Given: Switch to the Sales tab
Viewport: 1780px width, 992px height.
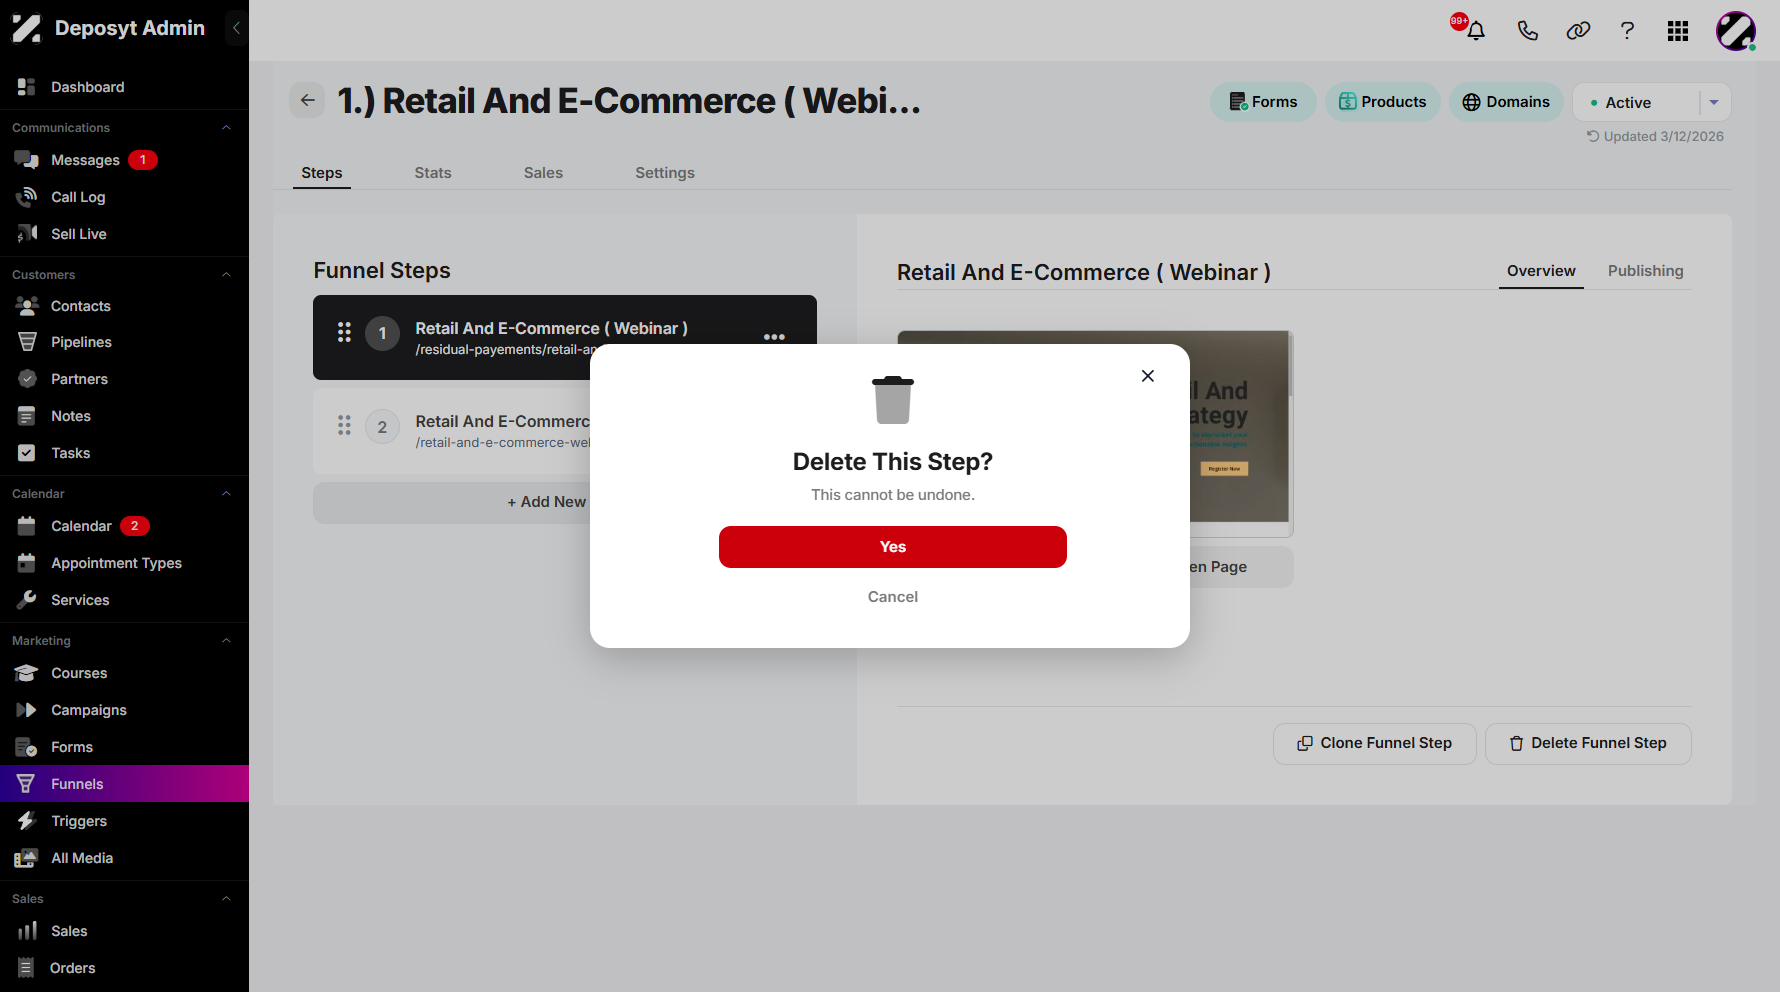Looking at the screenshot, I should (543, 173).
